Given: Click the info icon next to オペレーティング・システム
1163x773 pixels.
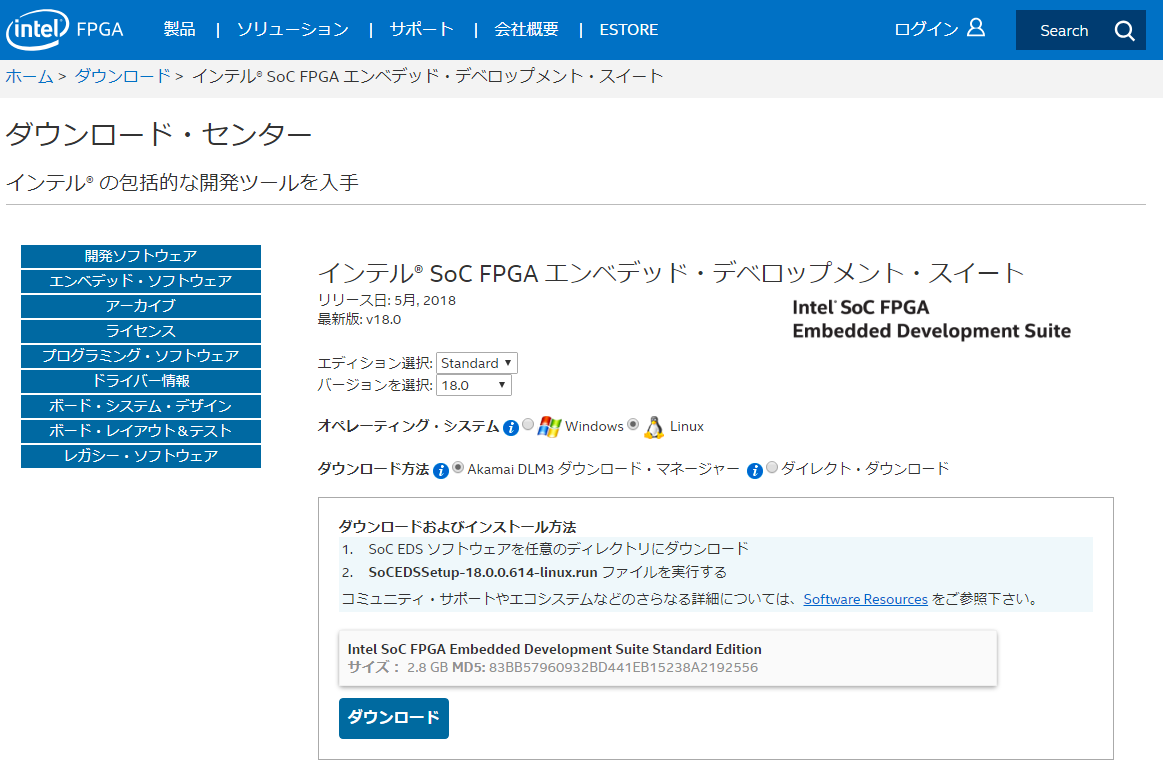Looking at the screenshot, I should tap(510, 427).
